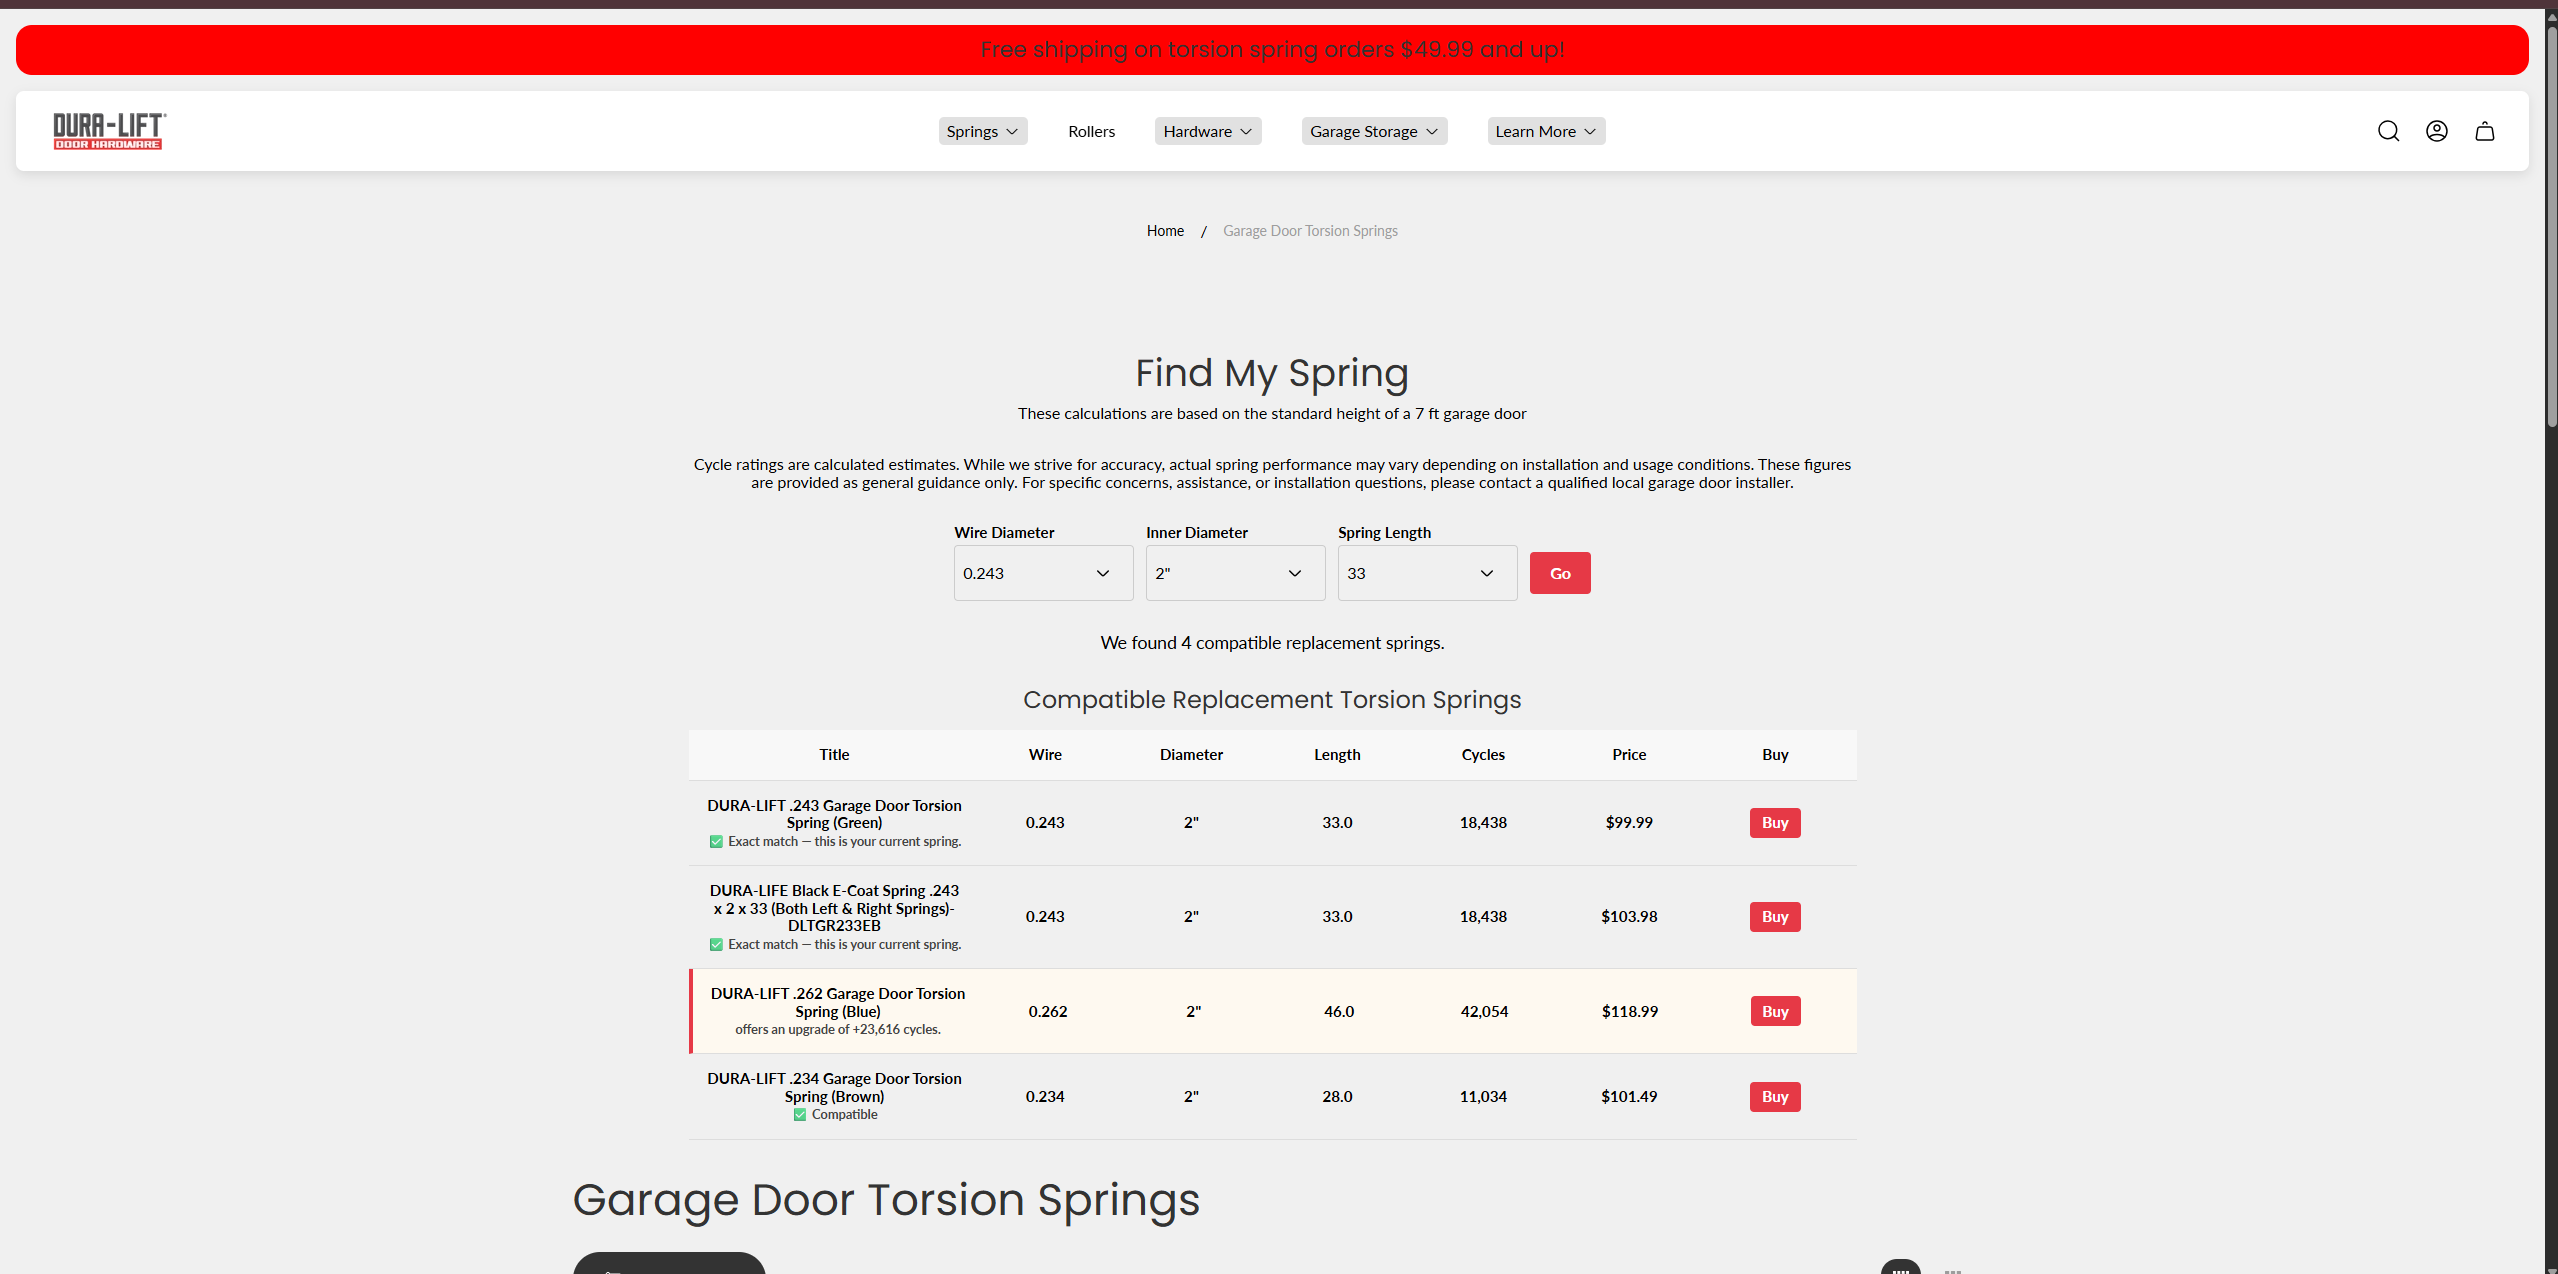Screen dimensions: 2558x1274
Task: Click the Go button
Action: click(1560, 573)
